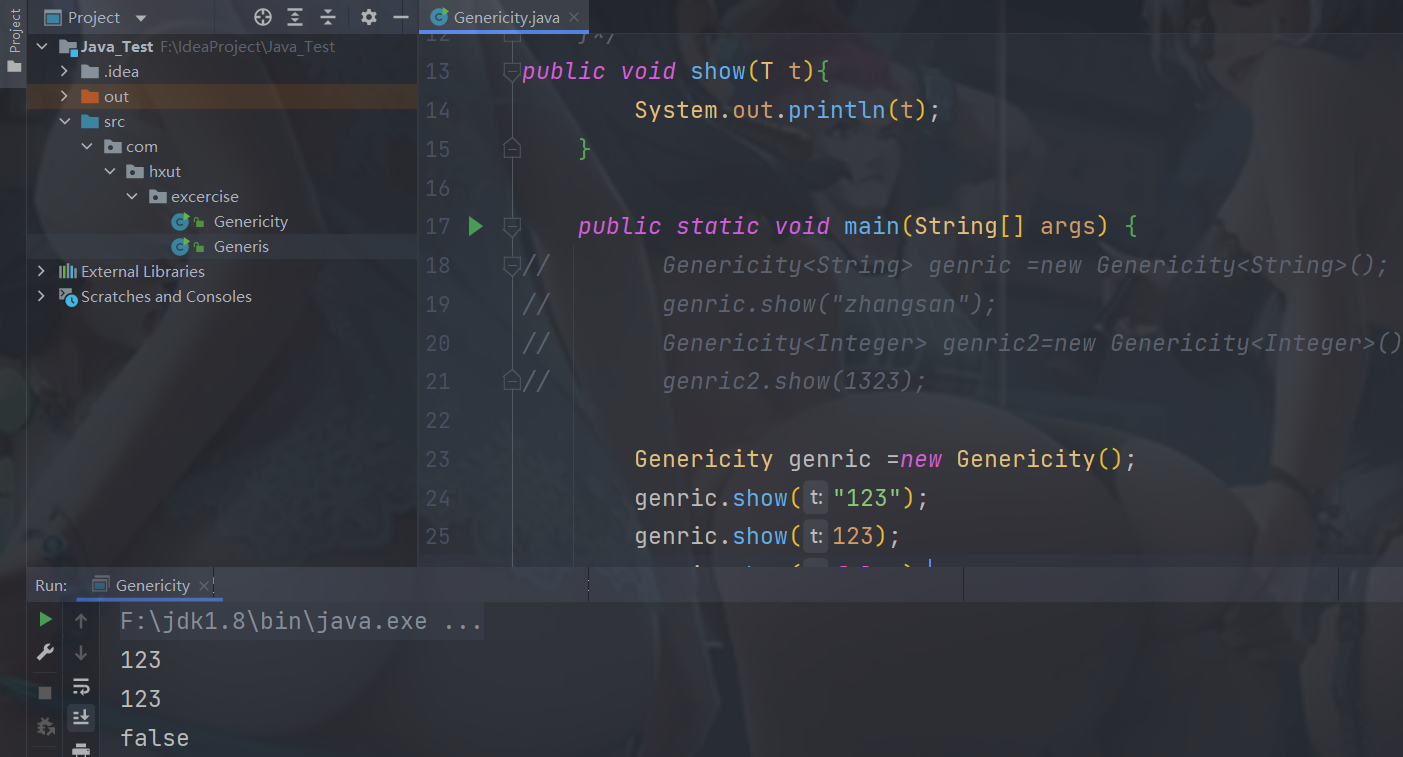This screenshot has width=1403, height=757.
Task: Print the console output
Action: point(81,749)
